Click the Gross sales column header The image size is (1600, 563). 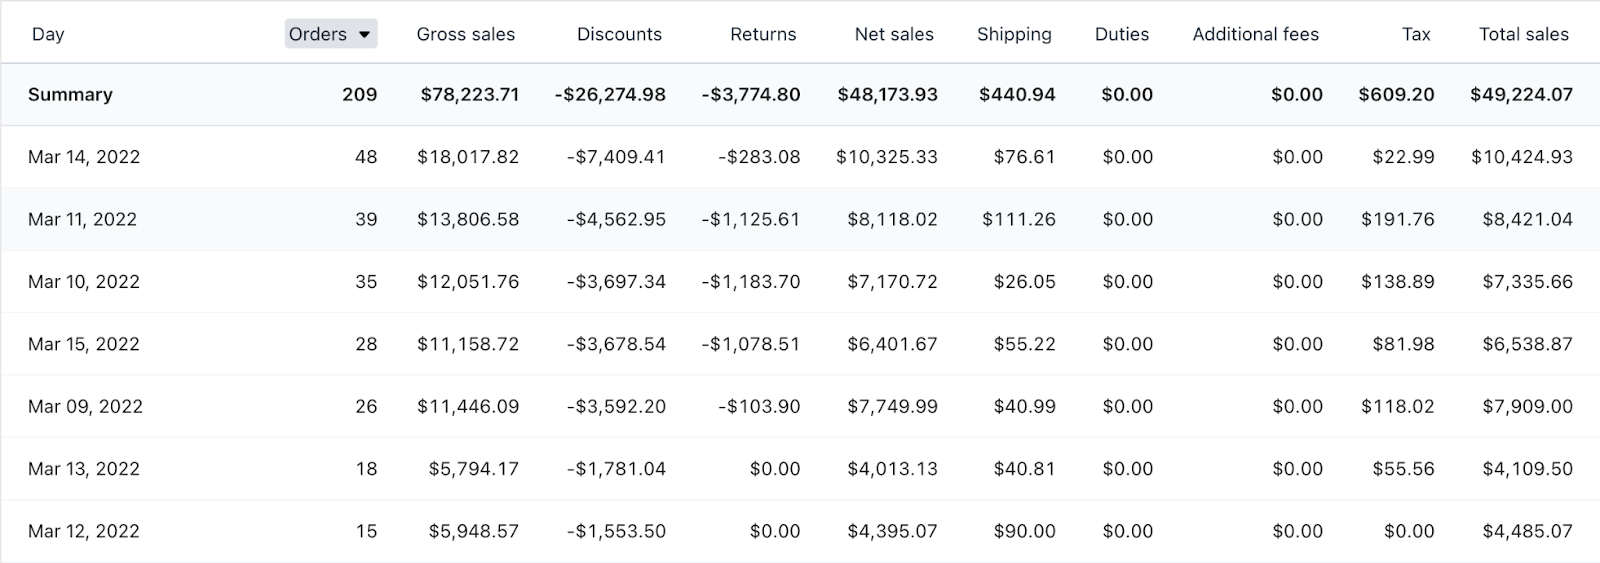coord(466,34)
